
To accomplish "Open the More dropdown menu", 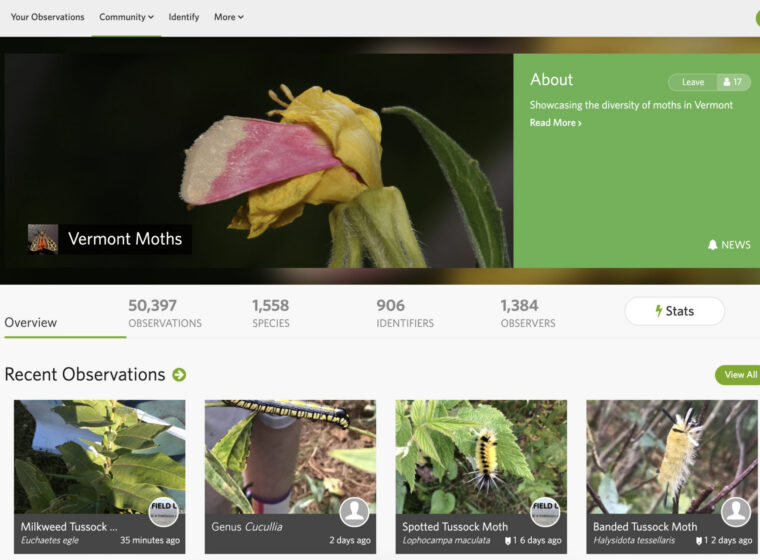I will coord(228,17).
